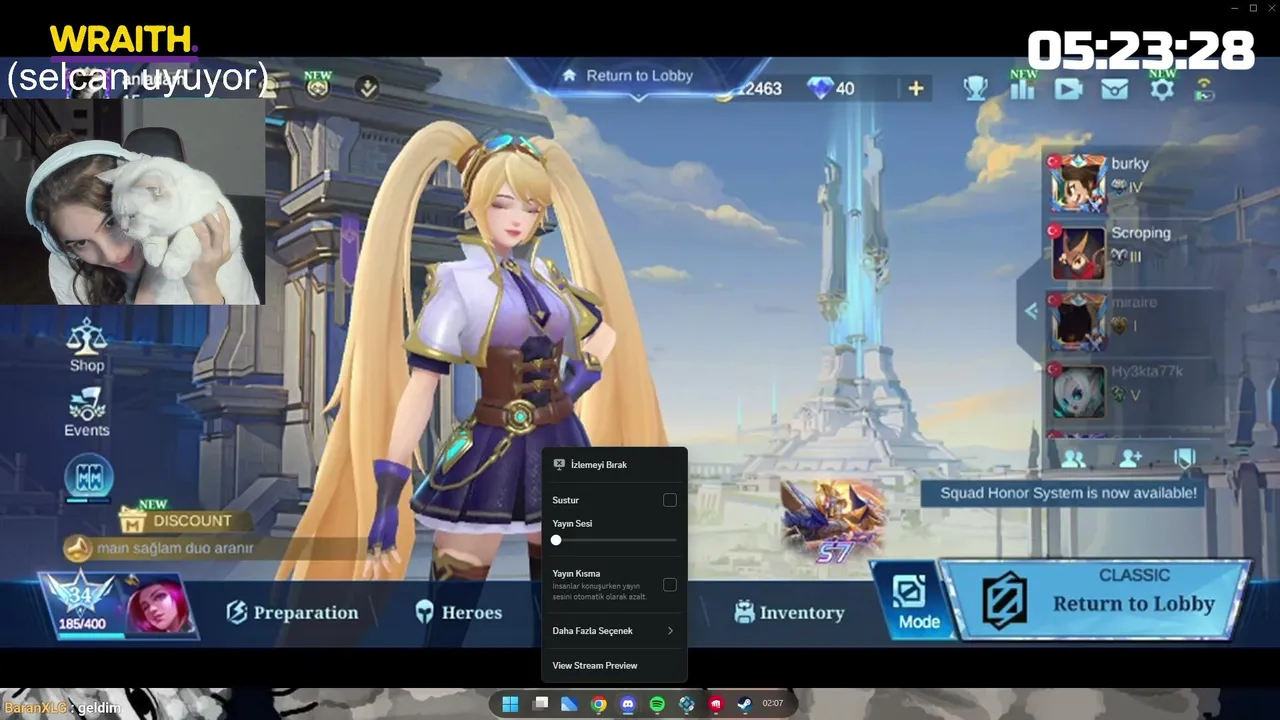The width and height of the screenshot is (1280, 720).
Task: Select İzlemeyi Bırak to stop watching
Action: 614,465
